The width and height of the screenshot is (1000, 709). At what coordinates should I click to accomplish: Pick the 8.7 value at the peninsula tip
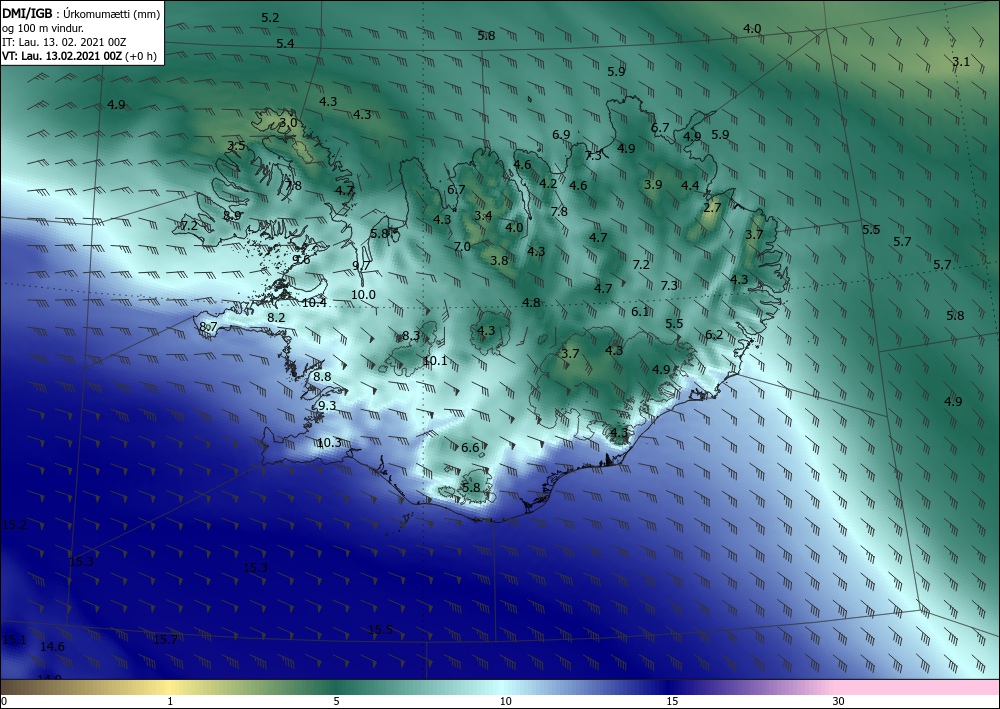click(x=209, y=327)
